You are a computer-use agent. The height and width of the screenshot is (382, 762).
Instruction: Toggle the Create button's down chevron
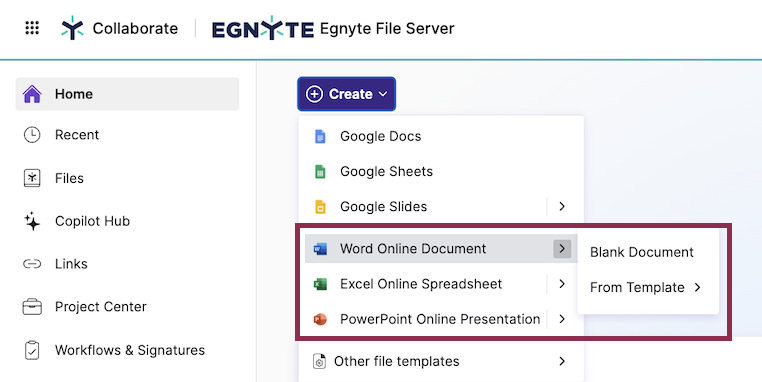(383, 94)
